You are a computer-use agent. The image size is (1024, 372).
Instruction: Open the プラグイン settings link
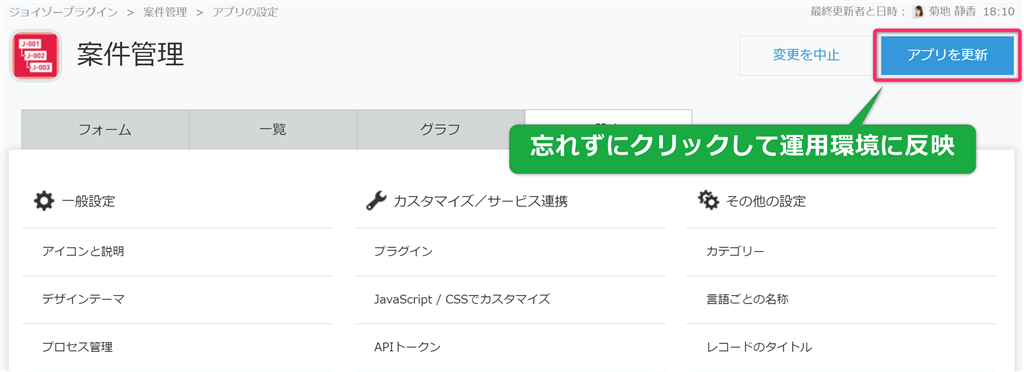403,251
